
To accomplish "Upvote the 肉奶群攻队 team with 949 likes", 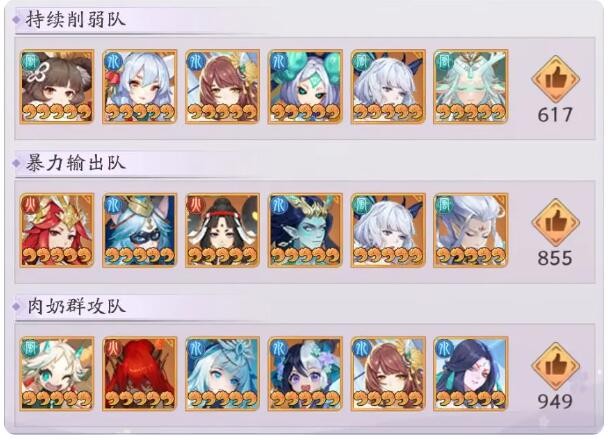I will (555, 366).
